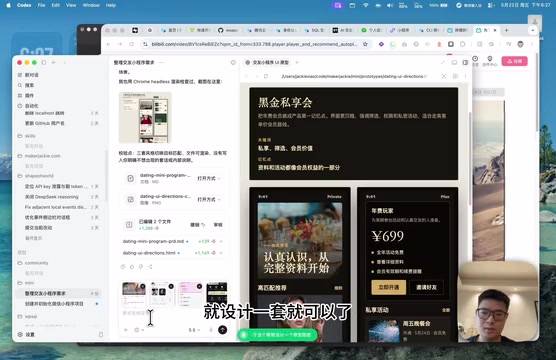556x360 pixels.
Task: Click the macOS Wi-Fi menu bar icon
Action: coord(366,5)
